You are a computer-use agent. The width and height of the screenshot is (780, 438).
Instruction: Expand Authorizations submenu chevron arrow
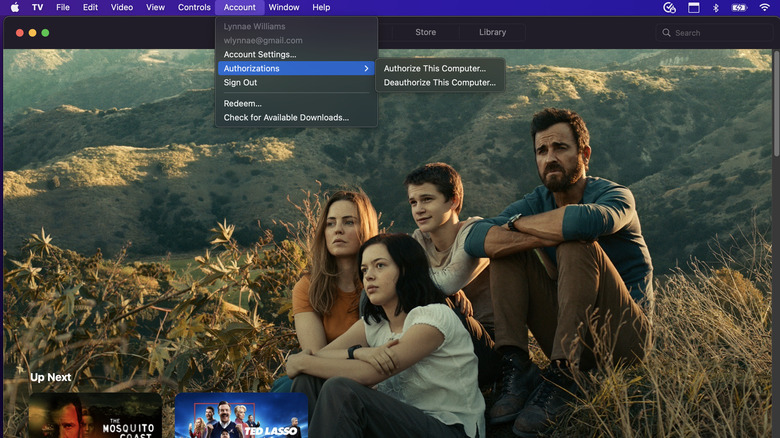(366, 68)
